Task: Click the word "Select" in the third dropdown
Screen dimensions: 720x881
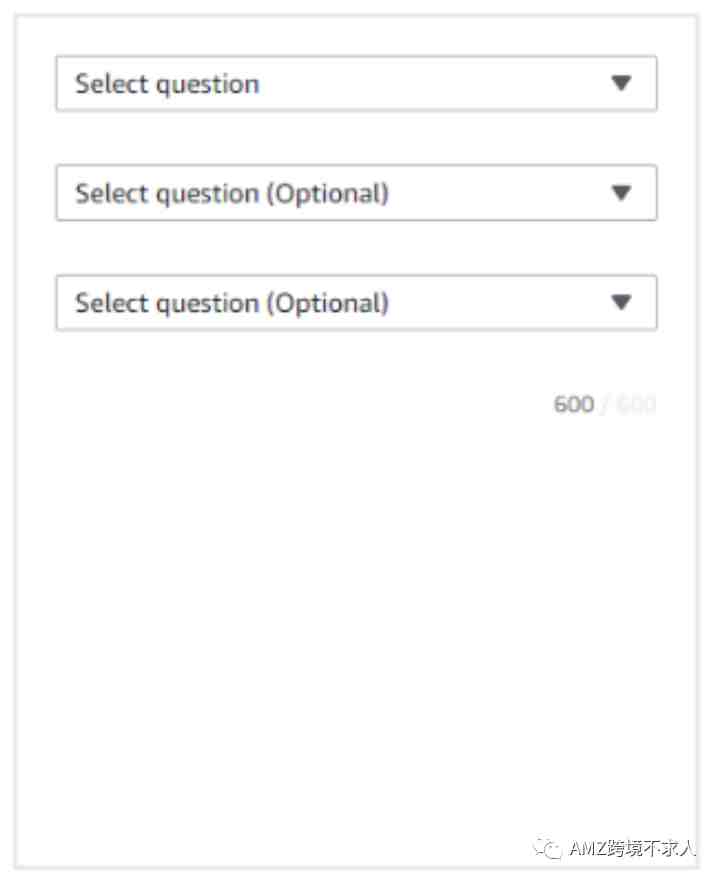Action: click(112, 302)
